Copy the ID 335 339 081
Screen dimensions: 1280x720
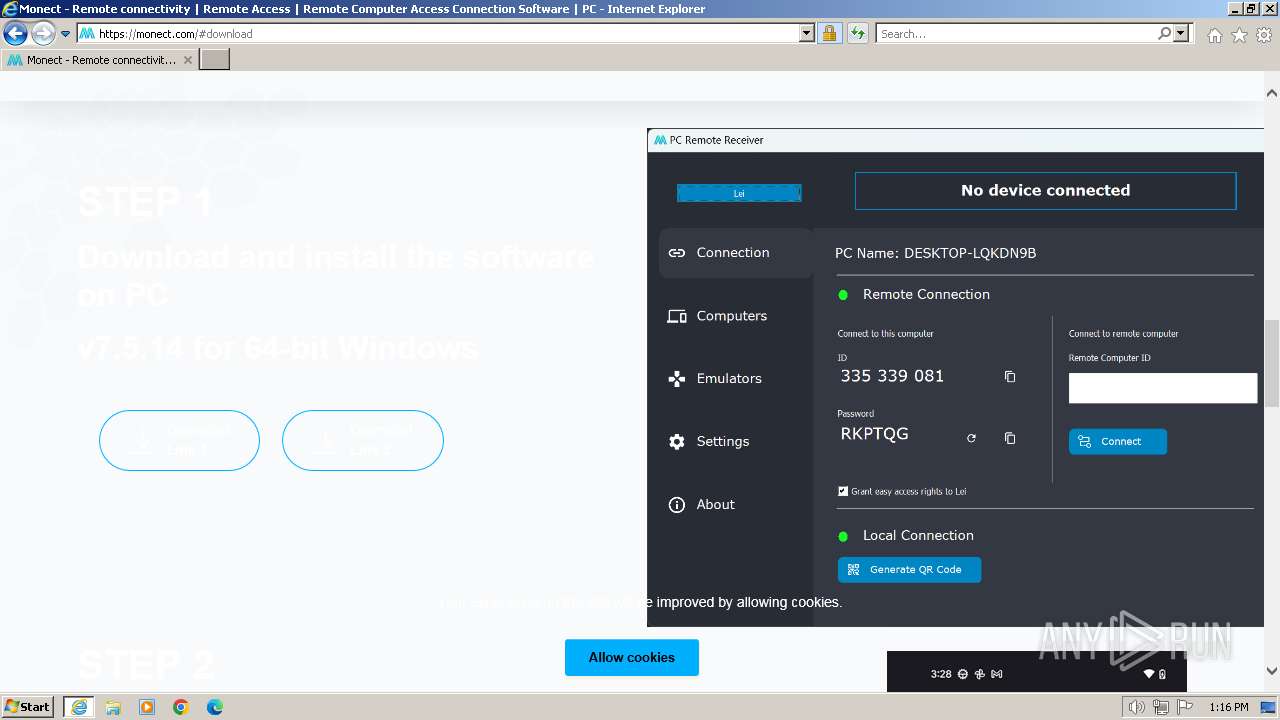pos(1010,377)
